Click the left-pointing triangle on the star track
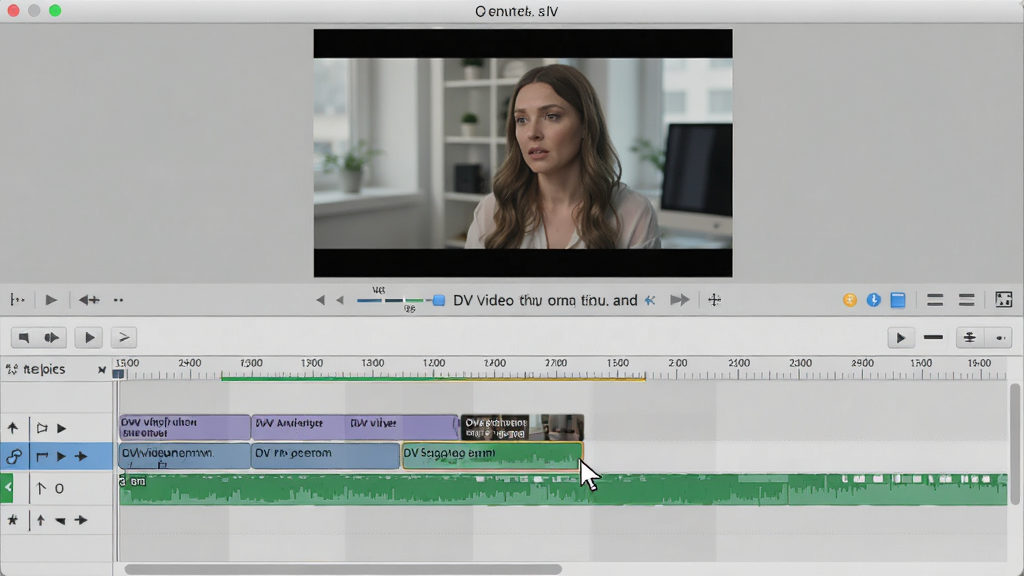 tap(60, 520)
